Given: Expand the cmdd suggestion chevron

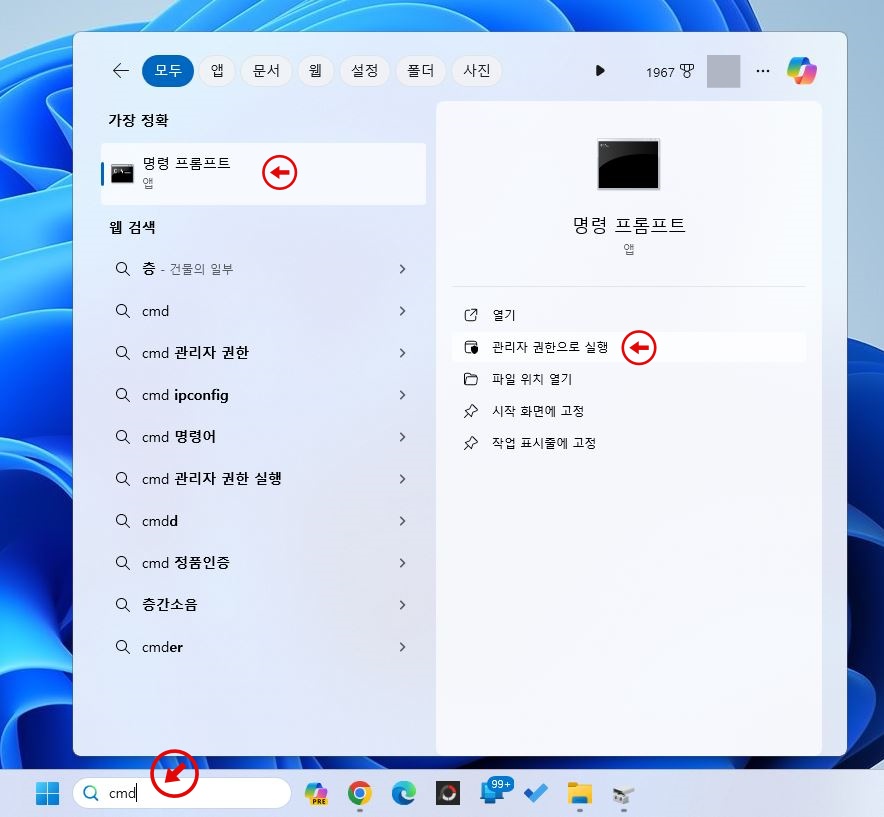Looking at the screenshot, I should [402, 521].
